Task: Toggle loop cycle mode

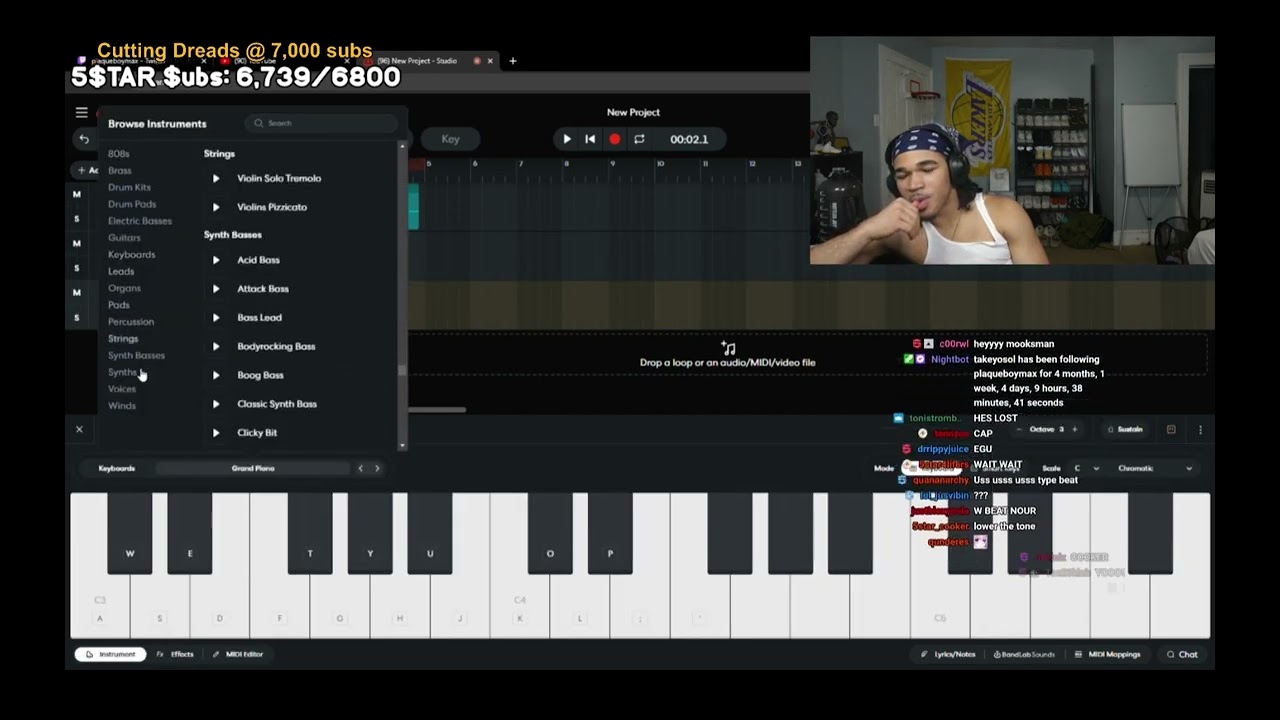Action: point(639,139)
